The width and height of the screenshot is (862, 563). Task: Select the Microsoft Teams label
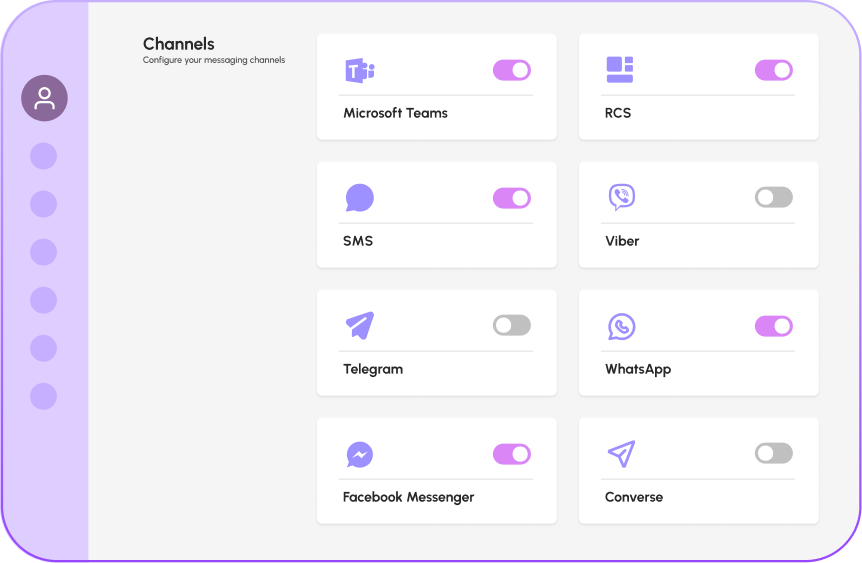395,113
